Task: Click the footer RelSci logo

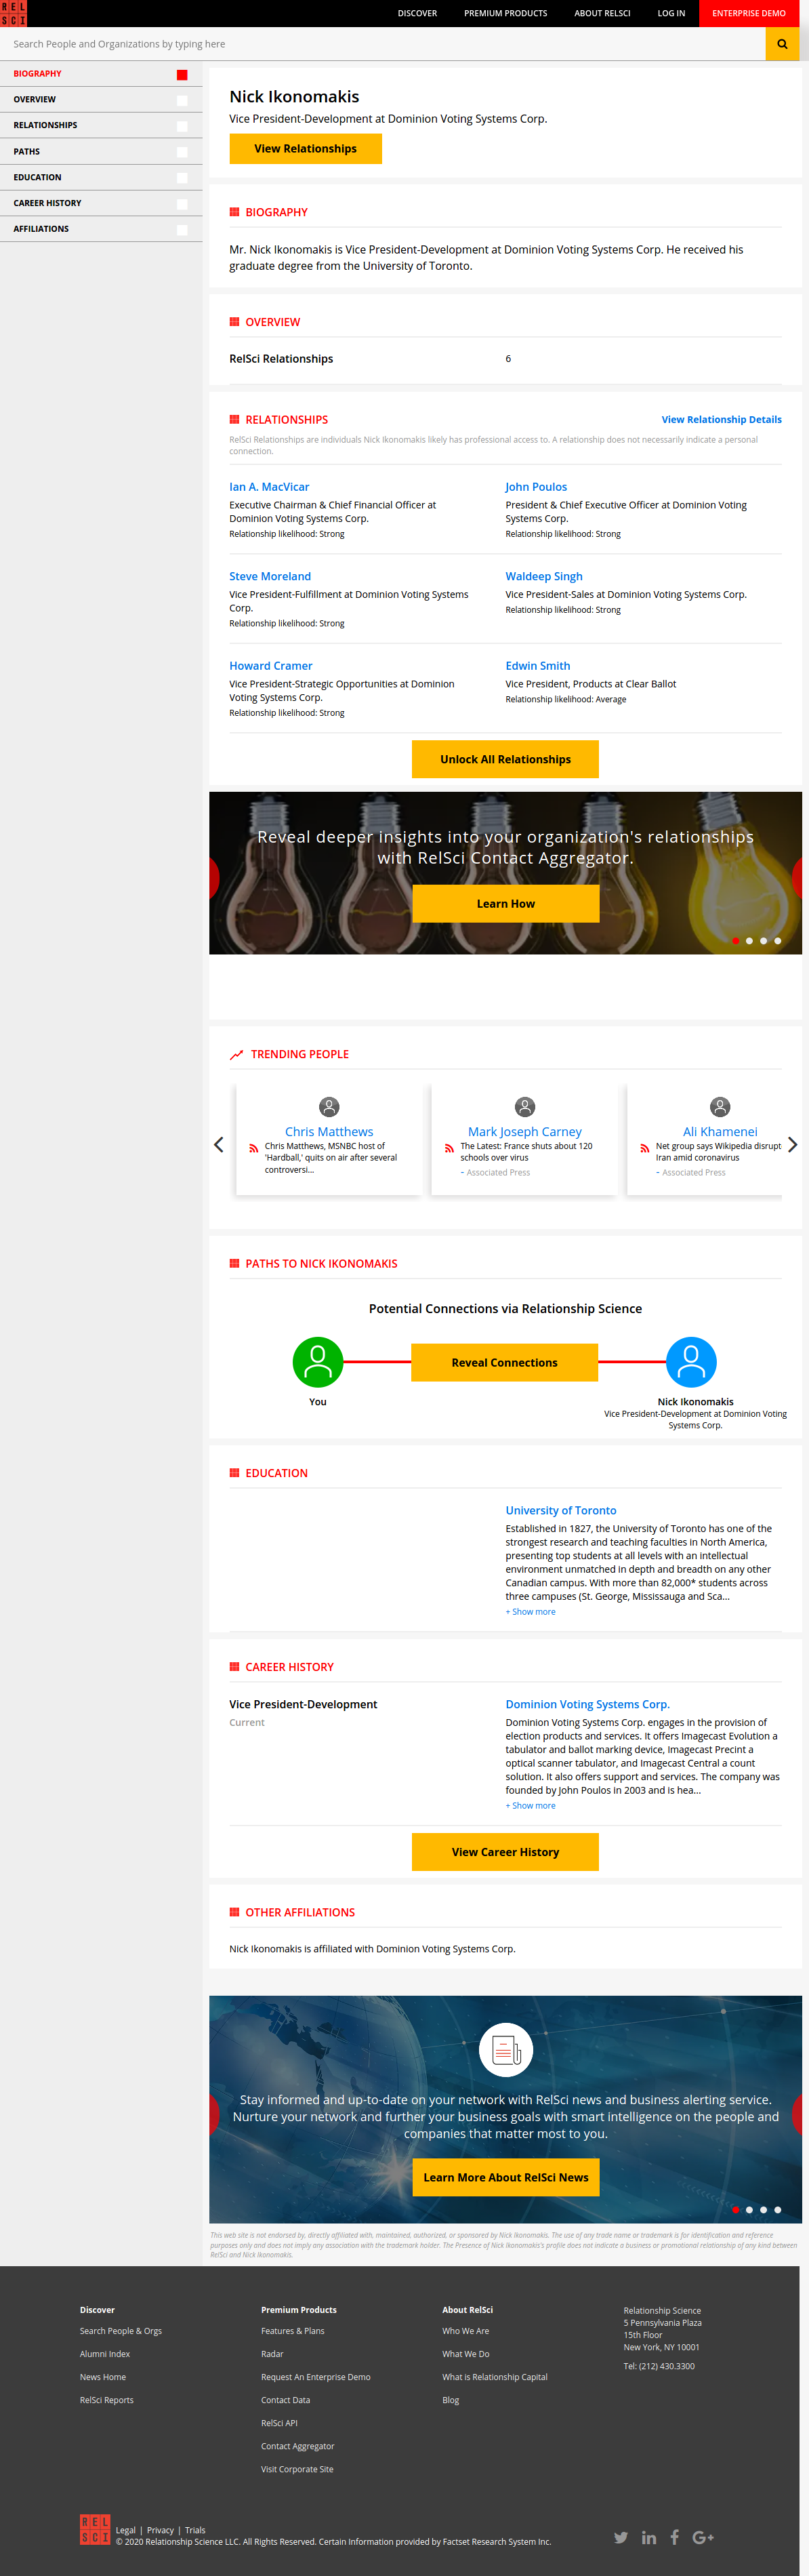Action: pyautogui.click(x=95, y=2529)
